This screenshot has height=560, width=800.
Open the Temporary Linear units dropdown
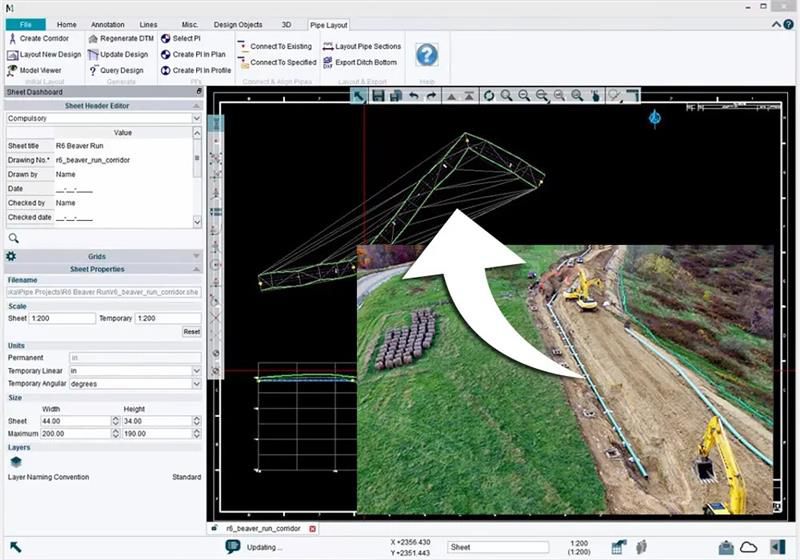pyautogui.click(x=196, y=370)
